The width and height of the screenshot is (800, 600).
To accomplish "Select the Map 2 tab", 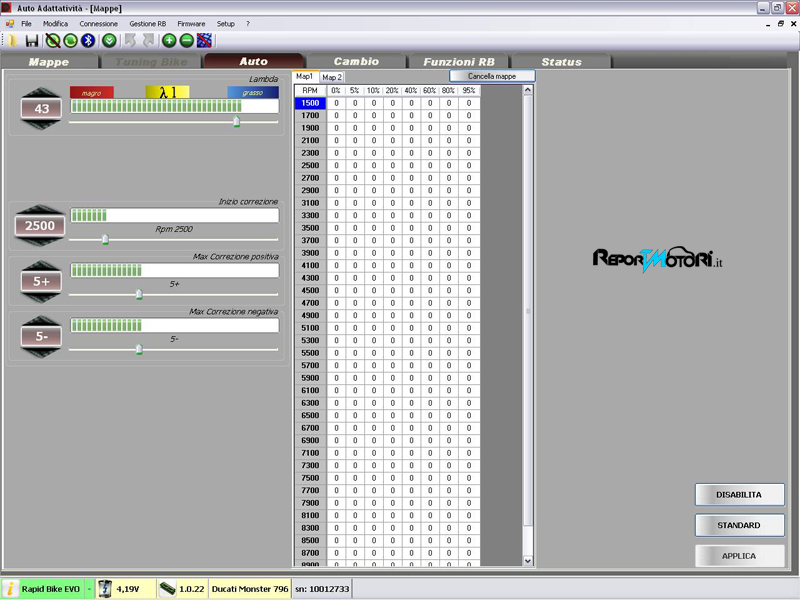I will pos(331,77).
